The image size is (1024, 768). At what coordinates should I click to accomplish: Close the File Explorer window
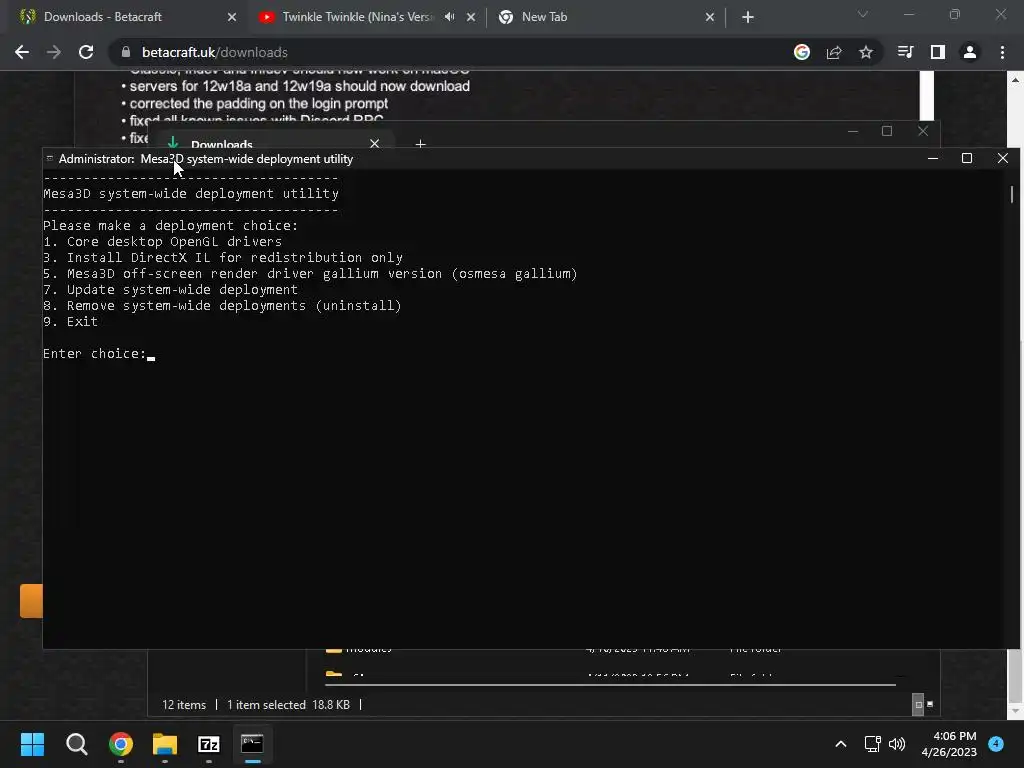pyautogui.click(x=923, y=131)
